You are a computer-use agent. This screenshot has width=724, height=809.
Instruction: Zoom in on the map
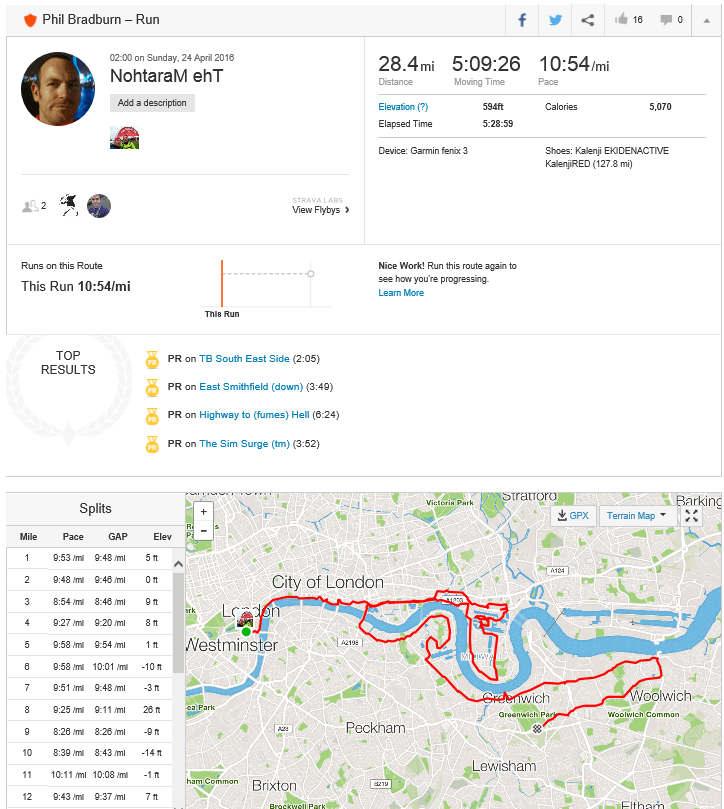pyautogui.click(x=204, y=511)
